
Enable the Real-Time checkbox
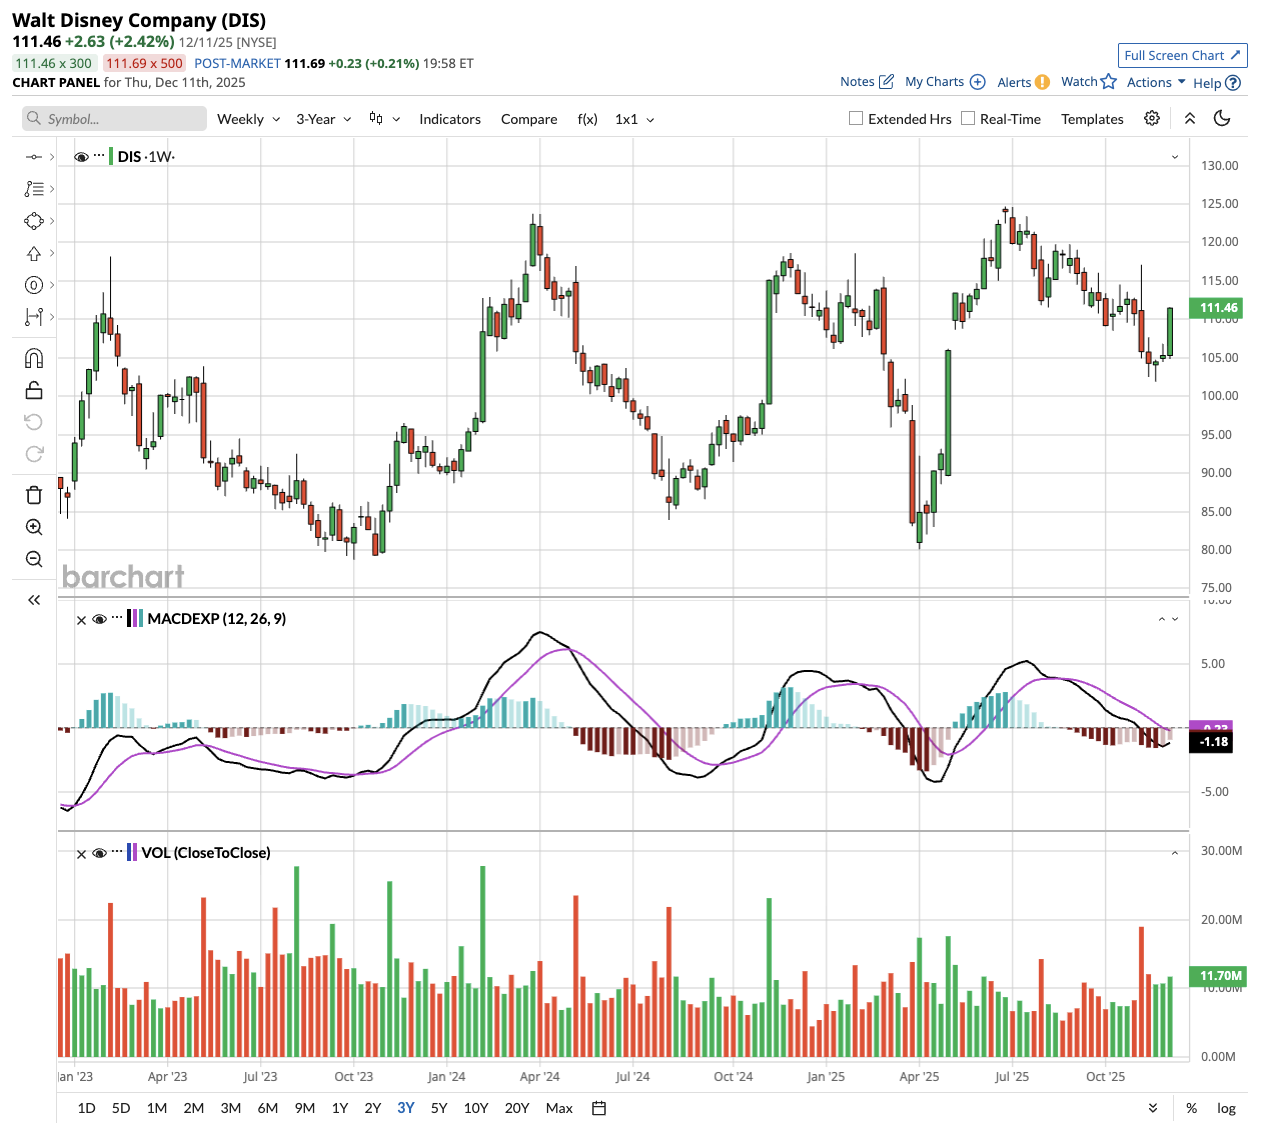(968, 118)
